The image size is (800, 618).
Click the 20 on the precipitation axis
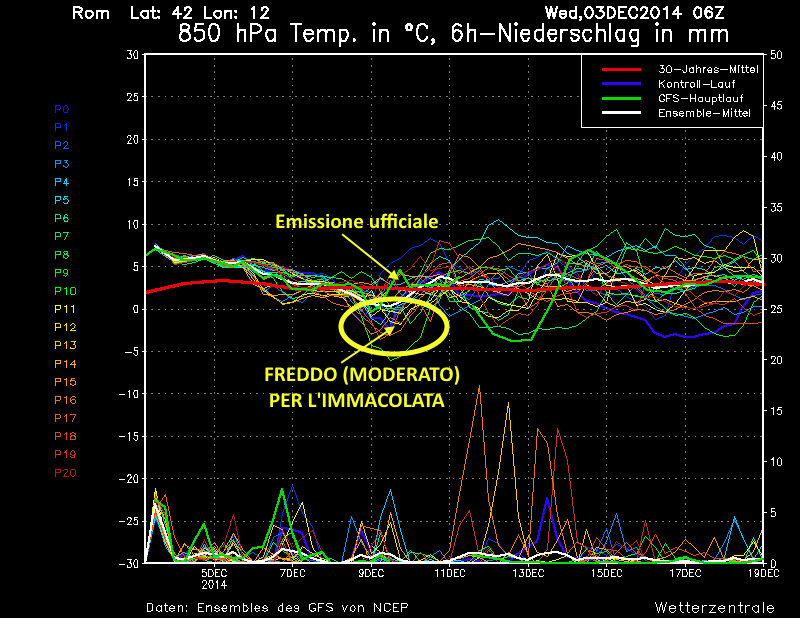click(x=777, y=360)
